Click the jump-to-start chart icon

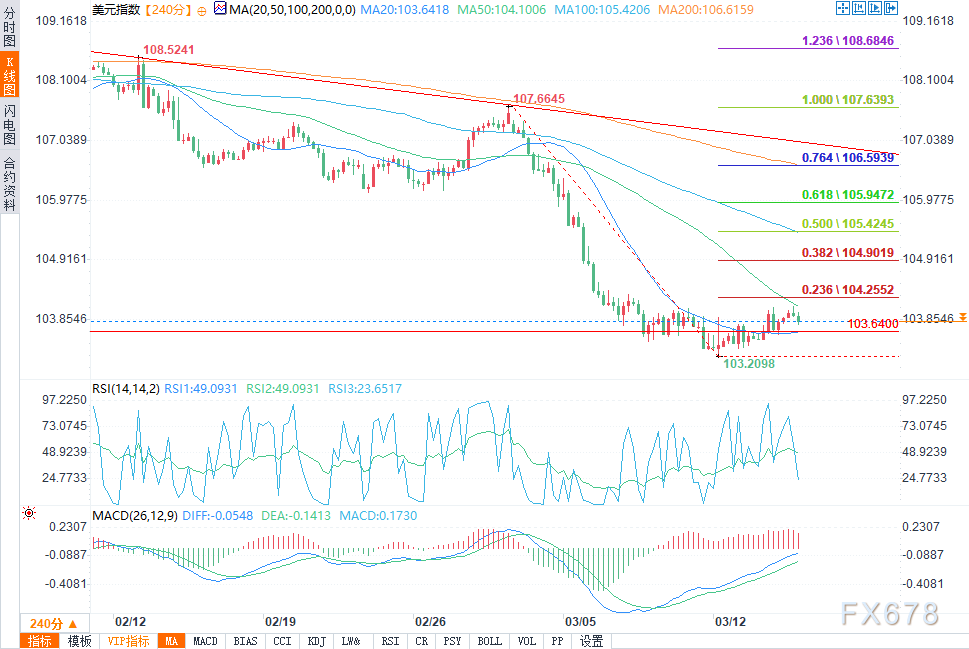pyautogui.click(x=858, y=8)
